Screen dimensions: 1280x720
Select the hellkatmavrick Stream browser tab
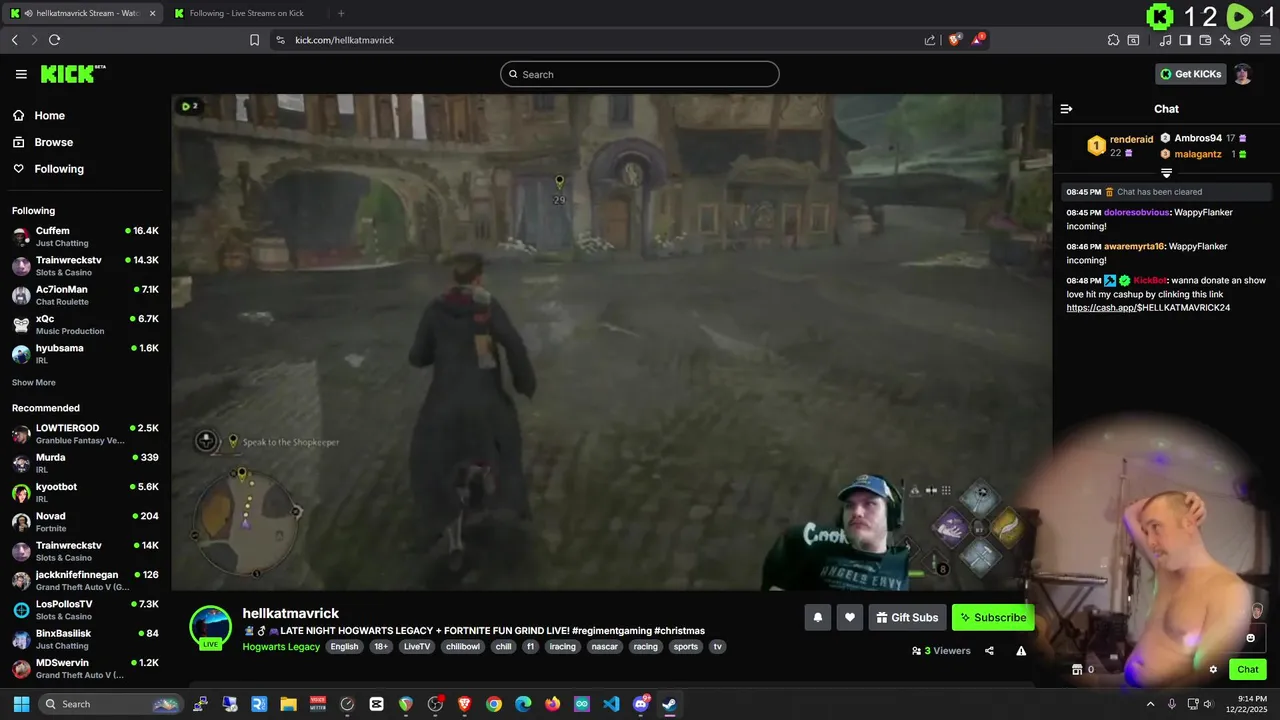click(x=82, y=13)
